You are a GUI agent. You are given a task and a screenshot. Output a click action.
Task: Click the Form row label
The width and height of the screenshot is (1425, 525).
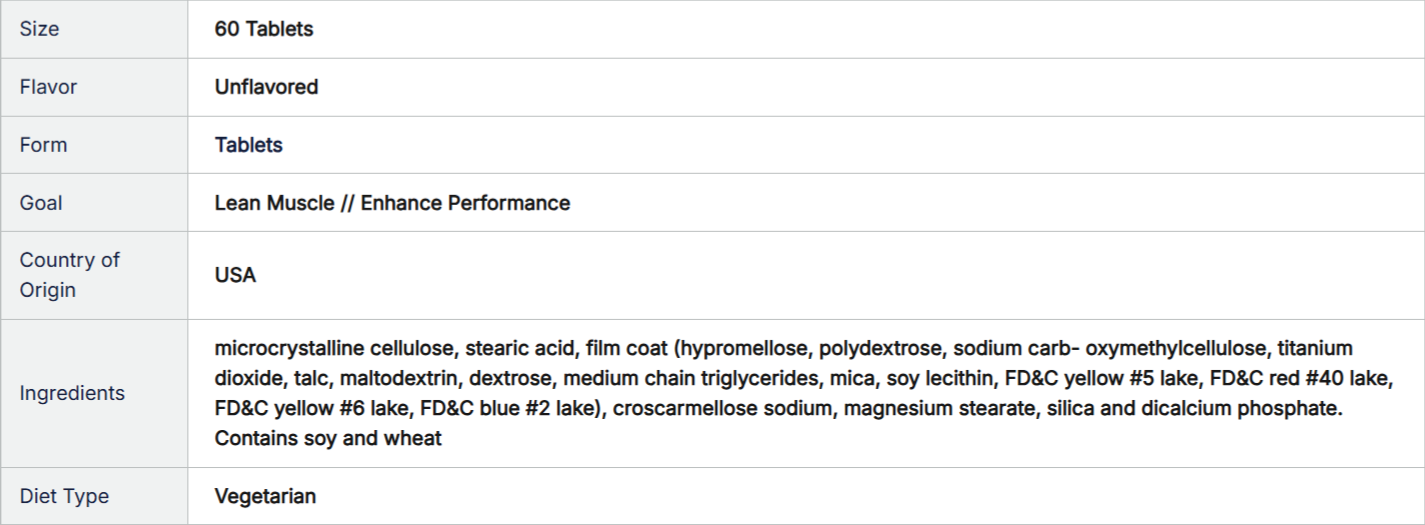[43, 145]
